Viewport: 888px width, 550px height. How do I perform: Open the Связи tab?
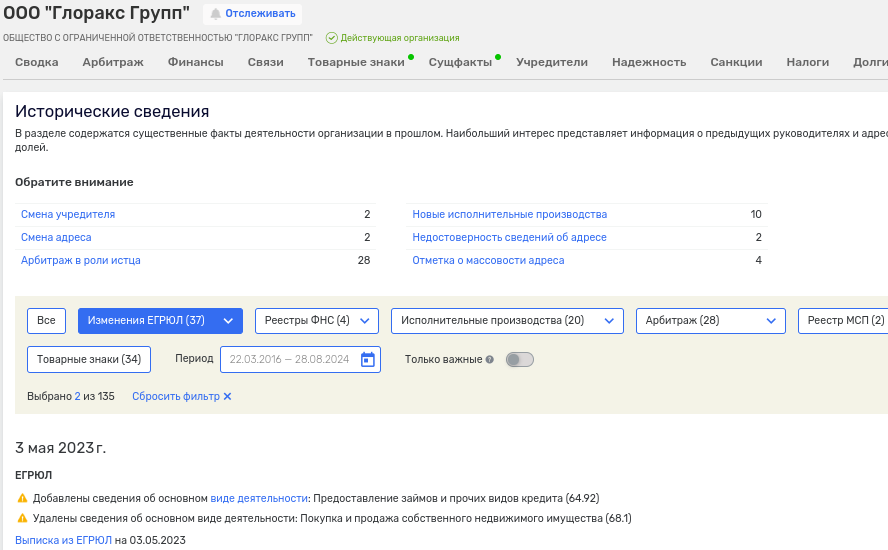click(x=266, y=62)
